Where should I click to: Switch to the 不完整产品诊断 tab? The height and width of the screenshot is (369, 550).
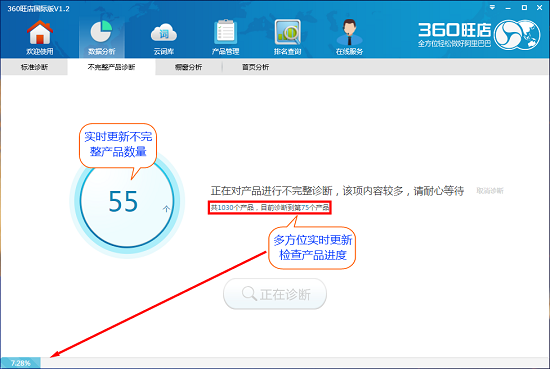(x=111, y=67)
